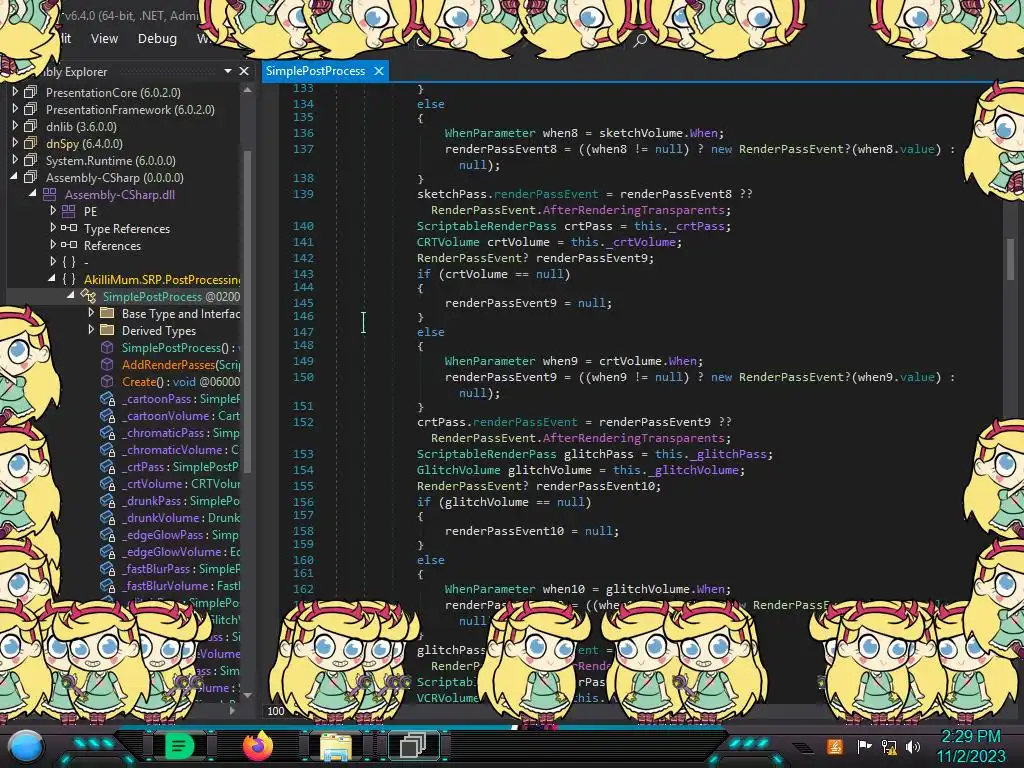Click the WhenParameter type on line 149
Viewport: 1024px width, 768px height.
point(490,360)
